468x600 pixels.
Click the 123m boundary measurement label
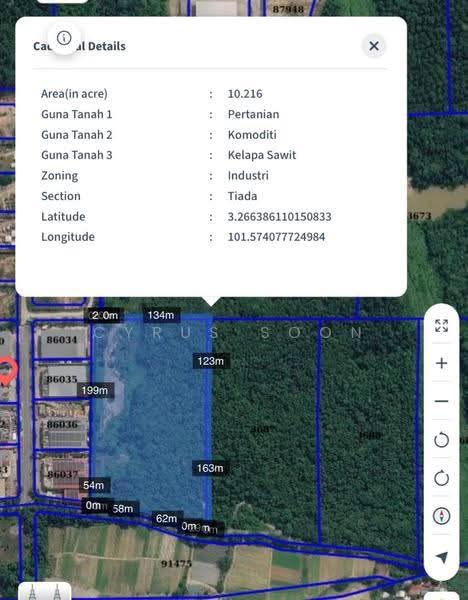pos(210,361)
